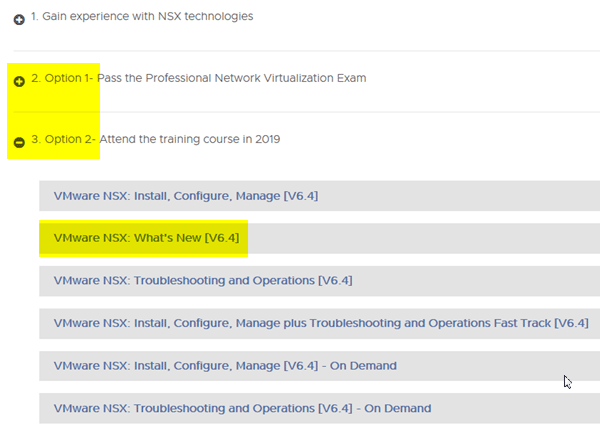The image size is (600, 427).
Task: Collapse the minus icon beside Option 2
Action: coord(19,142)
